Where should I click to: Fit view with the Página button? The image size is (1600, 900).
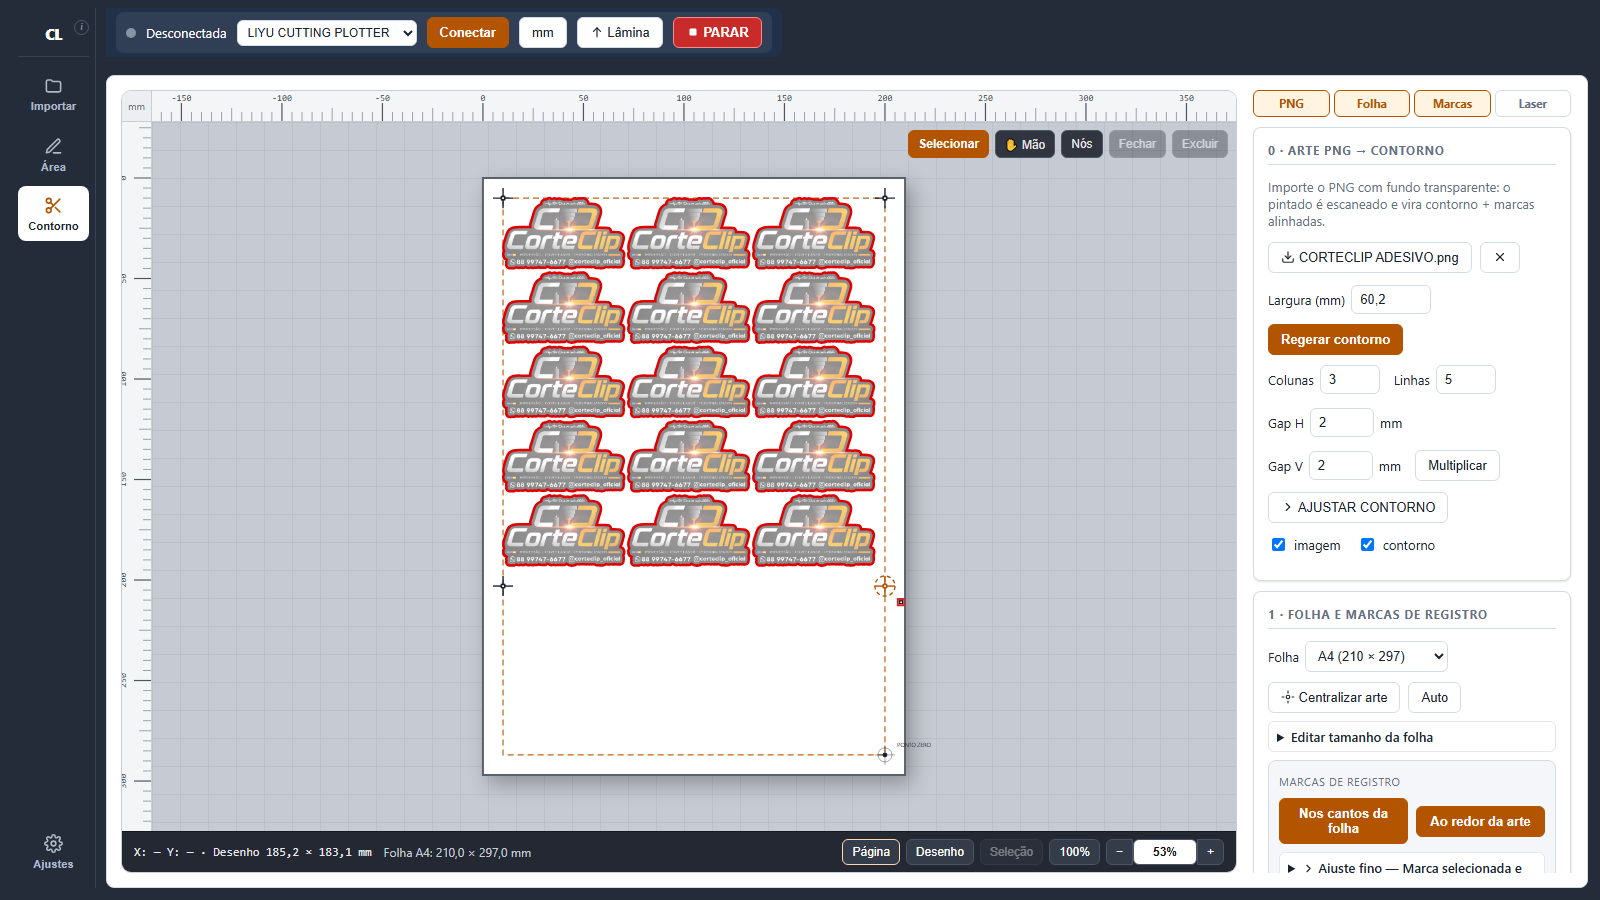pos(871,852)
